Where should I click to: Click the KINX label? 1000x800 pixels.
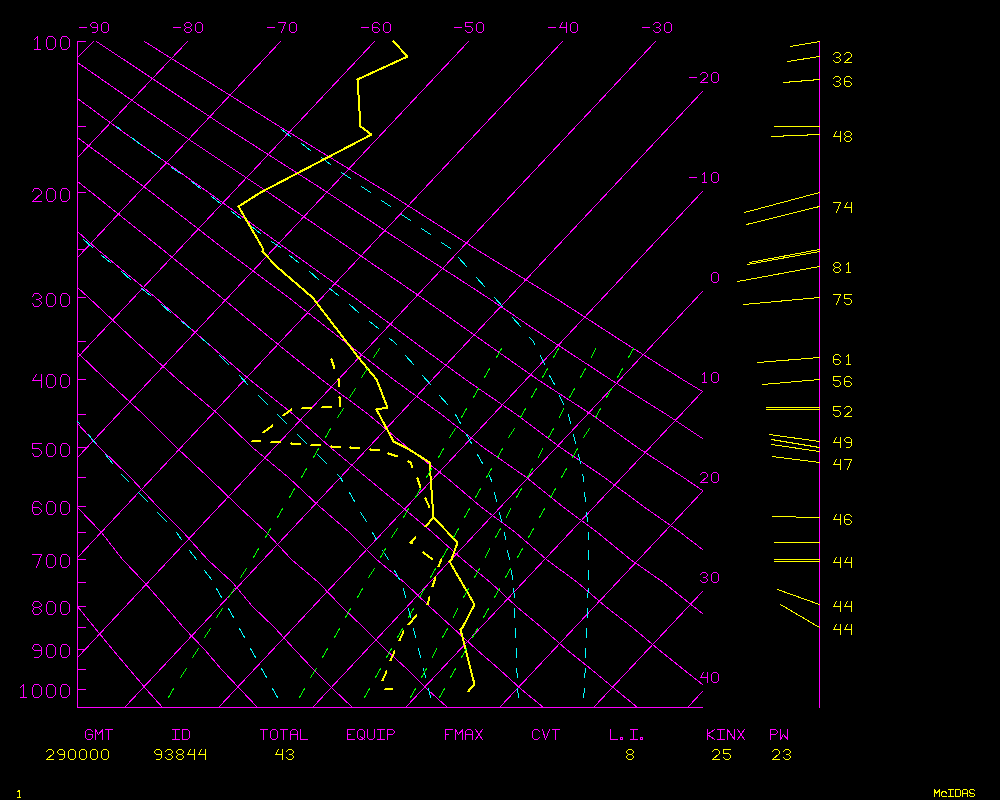[x=725, y=735]
